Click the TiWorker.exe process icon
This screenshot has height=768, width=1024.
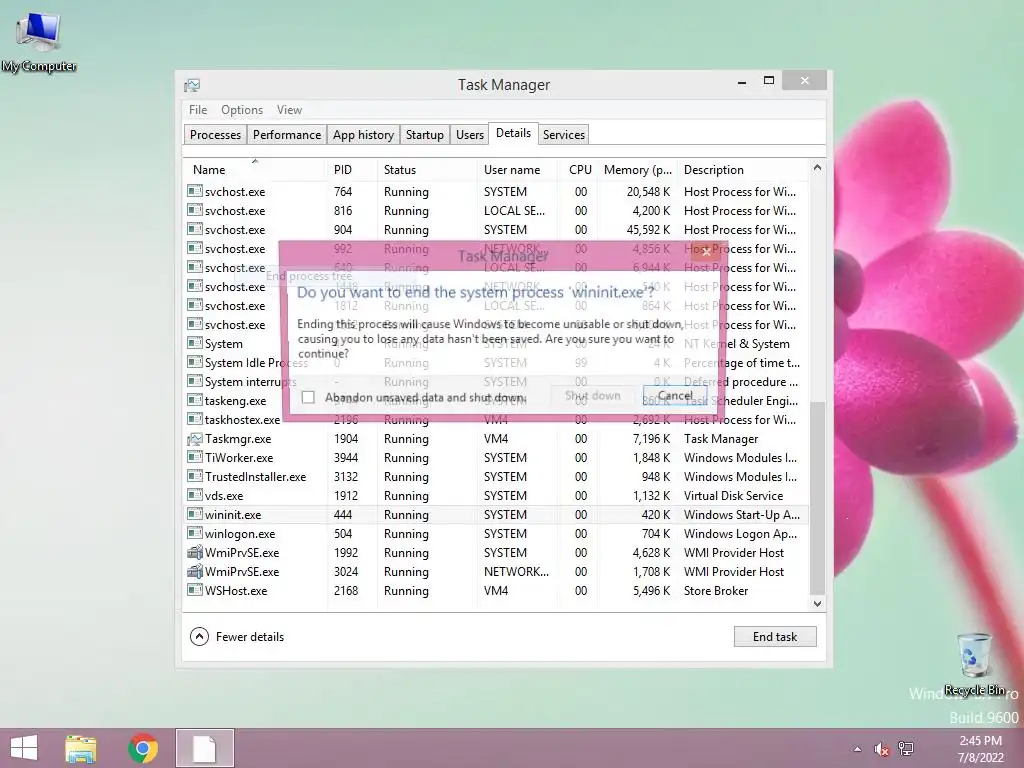click(x=194, y=458)
